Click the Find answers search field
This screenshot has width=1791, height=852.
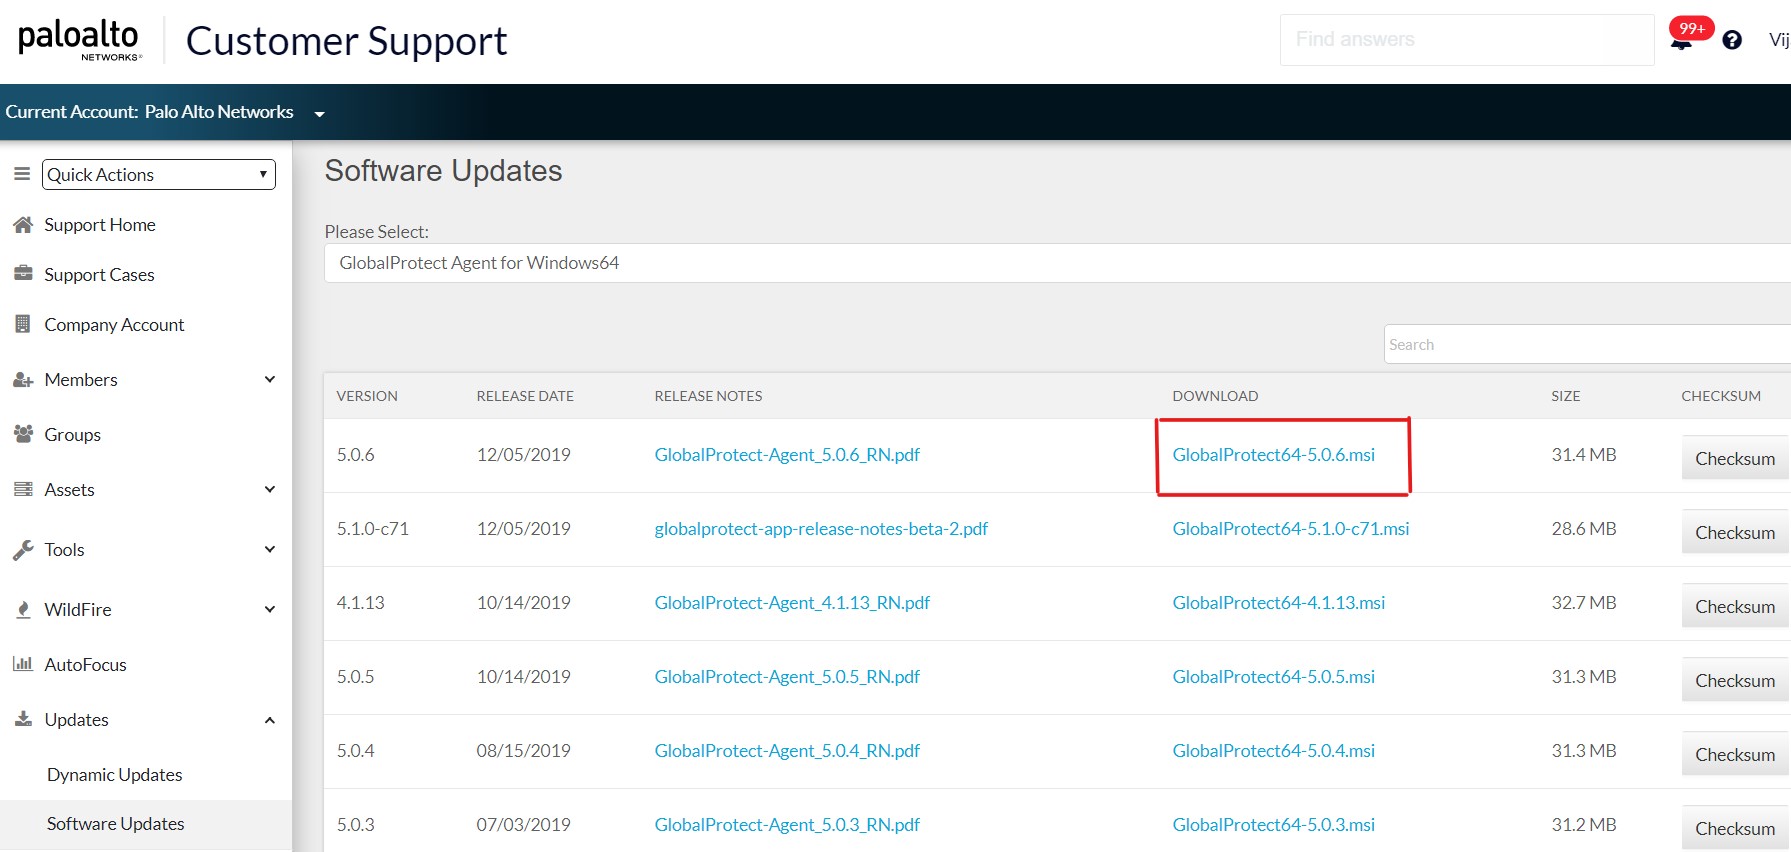[1466, 40]
